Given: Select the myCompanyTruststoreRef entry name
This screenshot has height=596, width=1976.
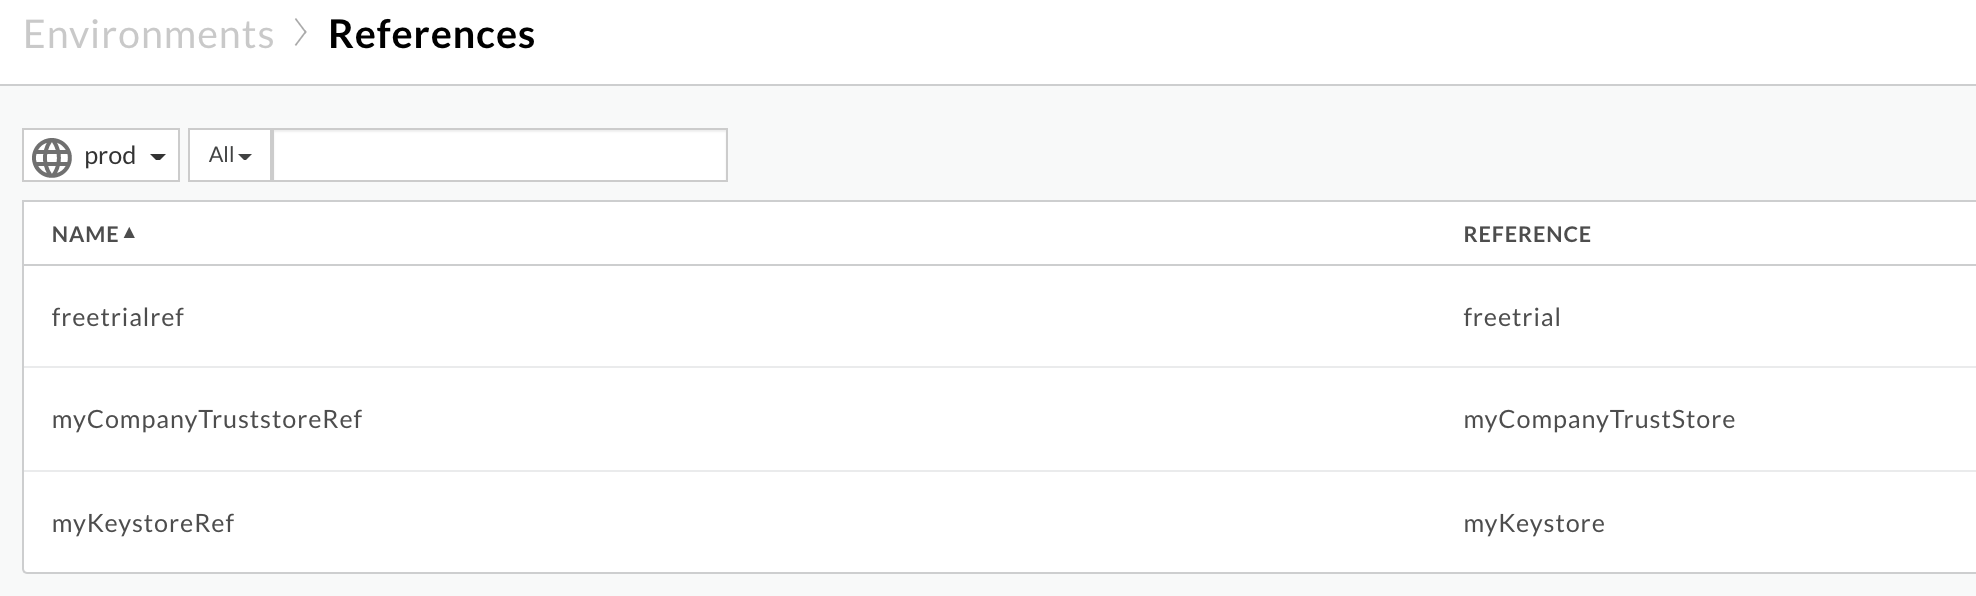Looking at the screenshot, I should click(207, 419).
